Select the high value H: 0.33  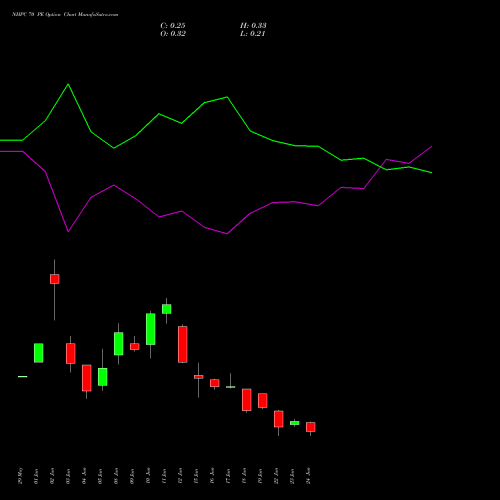click(253, 26)
